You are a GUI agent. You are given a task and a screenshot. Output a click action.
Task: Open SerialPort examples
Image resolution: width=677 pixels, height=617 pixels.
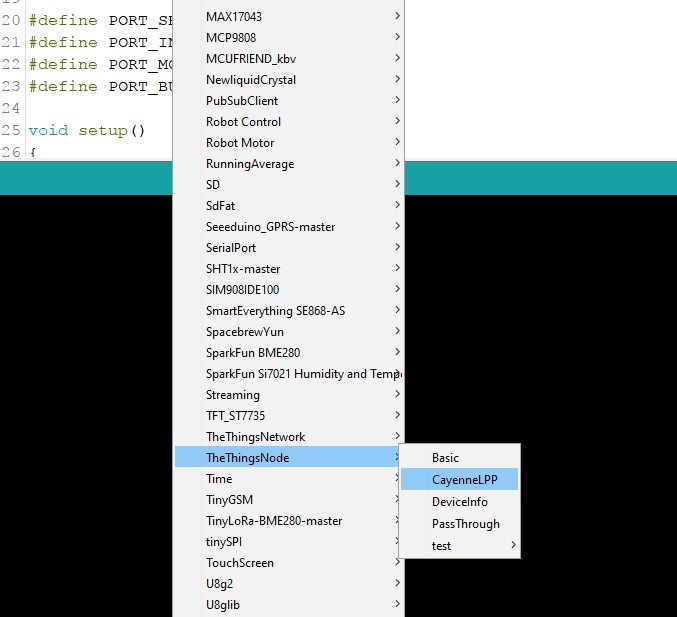click(288, 247)
